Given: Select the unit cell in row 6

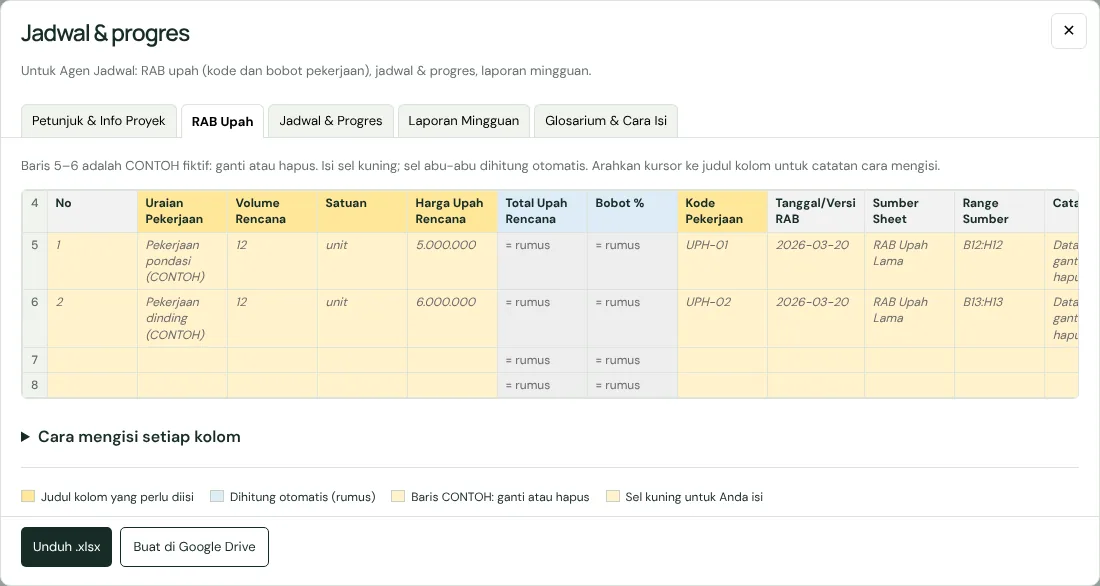Looking at the screenshot, I should pyautogui.click(x=362, y=319).
